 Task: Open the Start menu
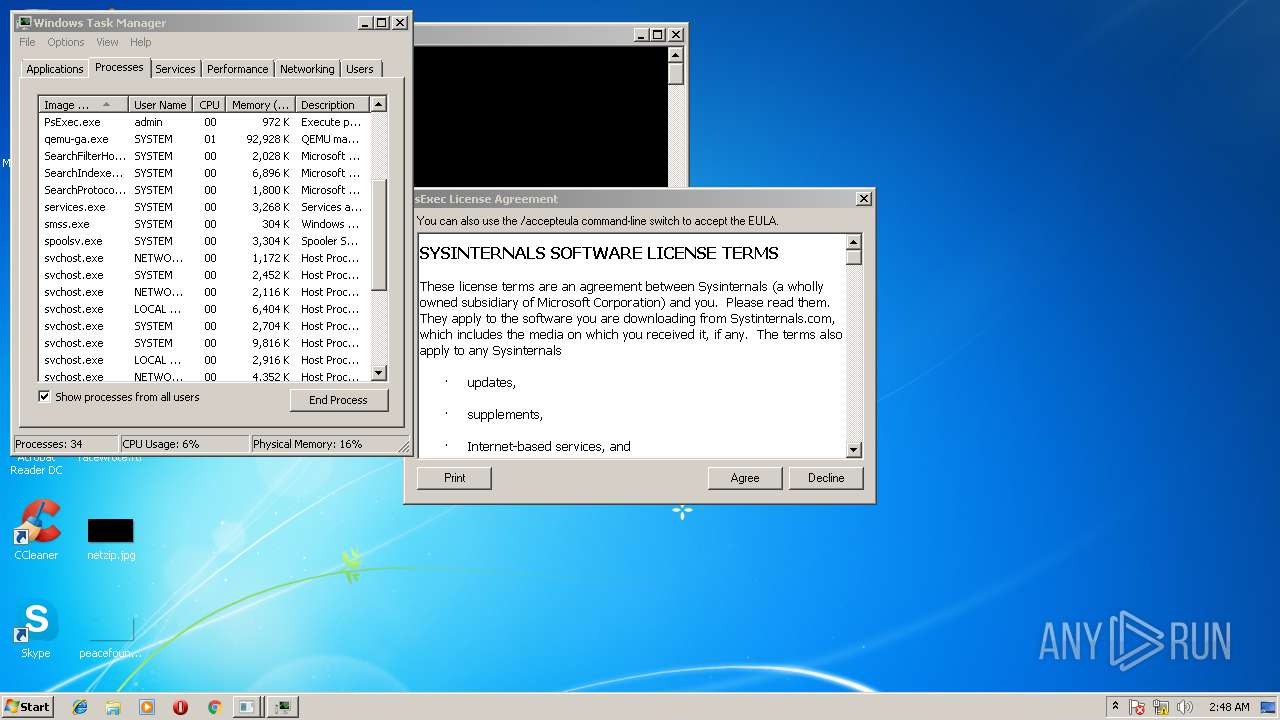pos(27,706)
